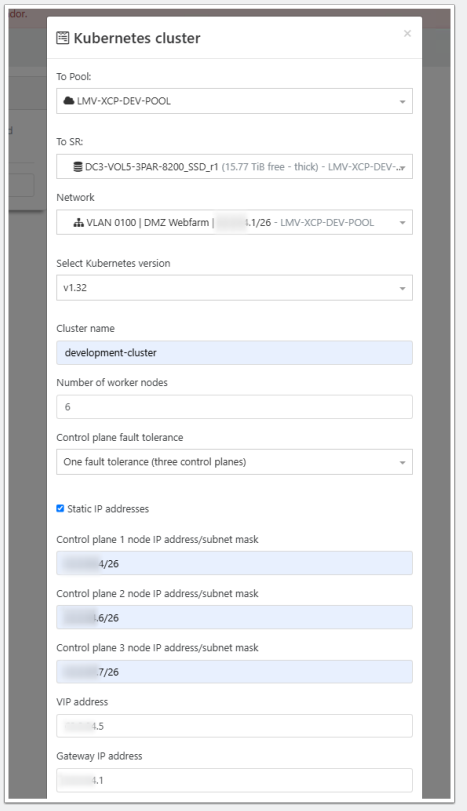Image resolution: width=467 pixels, height=811 pixels.
Task: Click the network icon beside VLAN 0100
Action: click(79, 223)
